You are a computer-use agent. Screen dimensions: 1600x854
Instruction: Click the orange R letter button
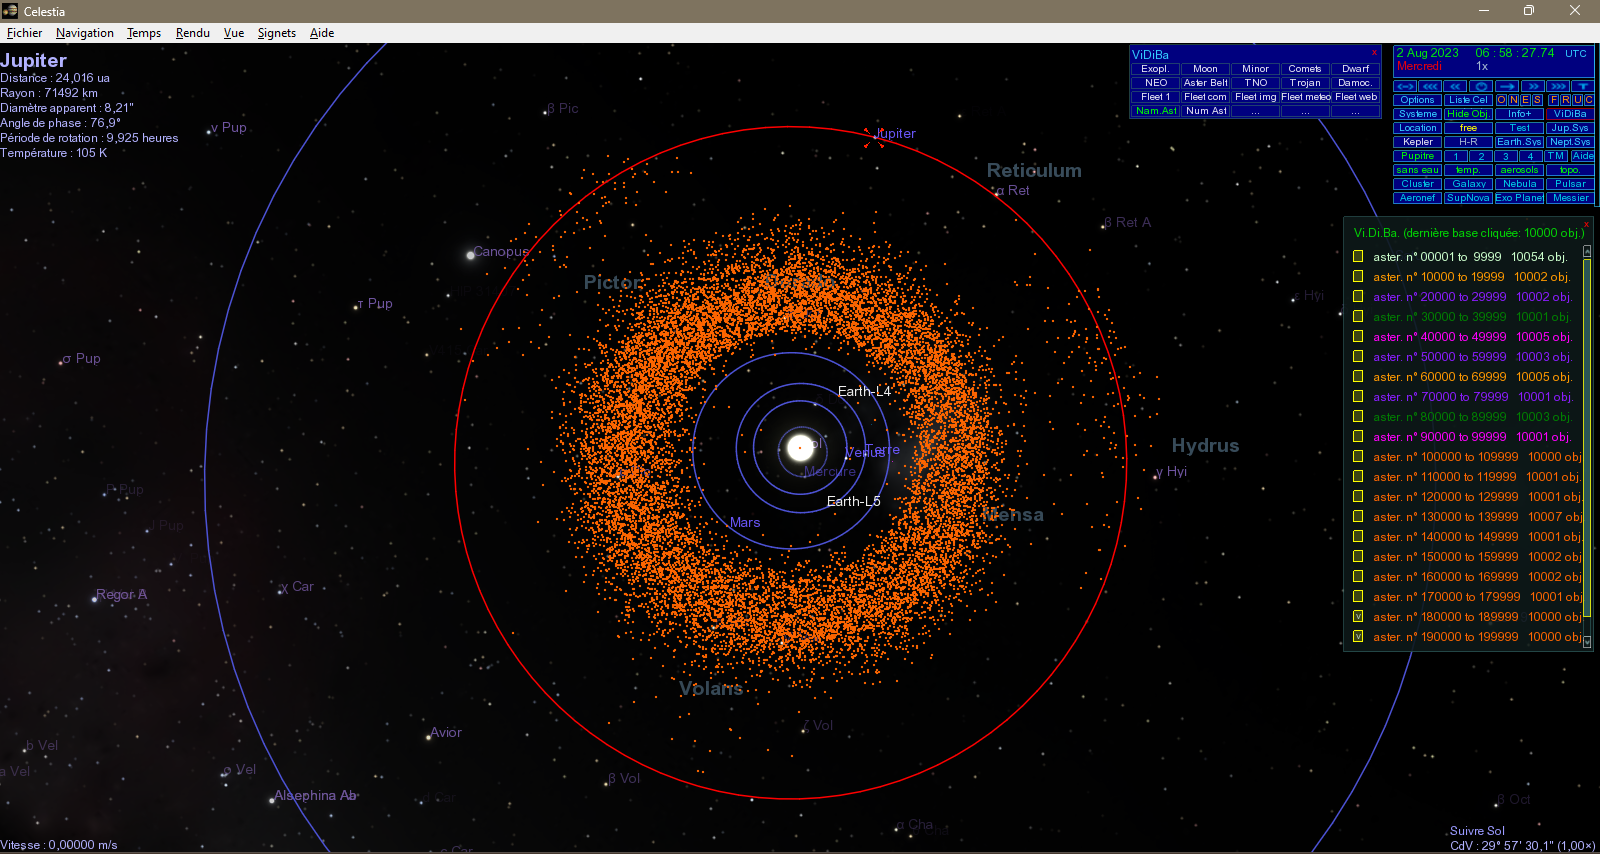click(x=1565, y=100)
